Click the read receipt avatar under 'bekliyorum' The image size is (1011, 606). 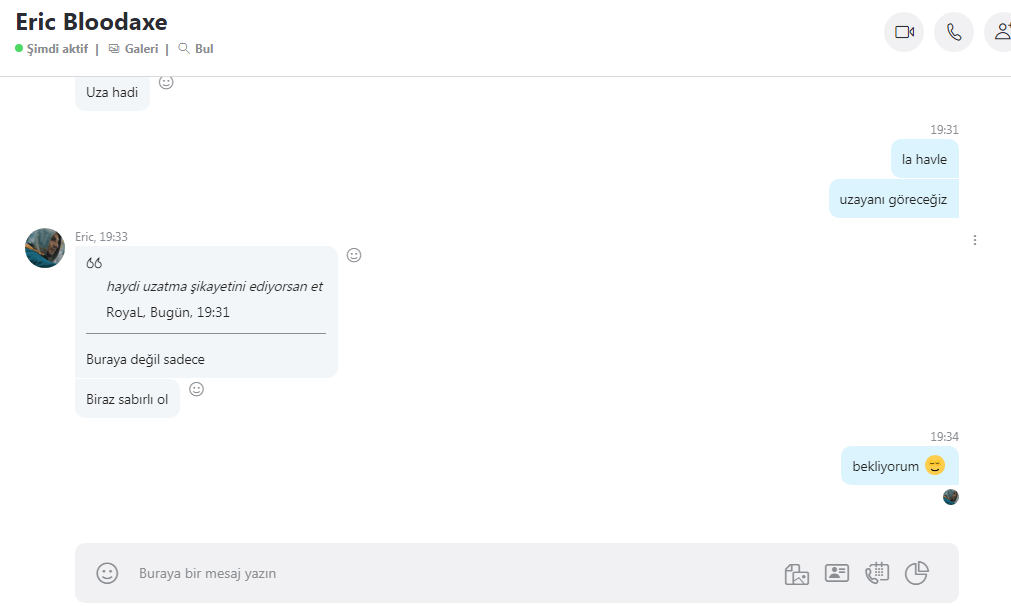coord(950,497)
